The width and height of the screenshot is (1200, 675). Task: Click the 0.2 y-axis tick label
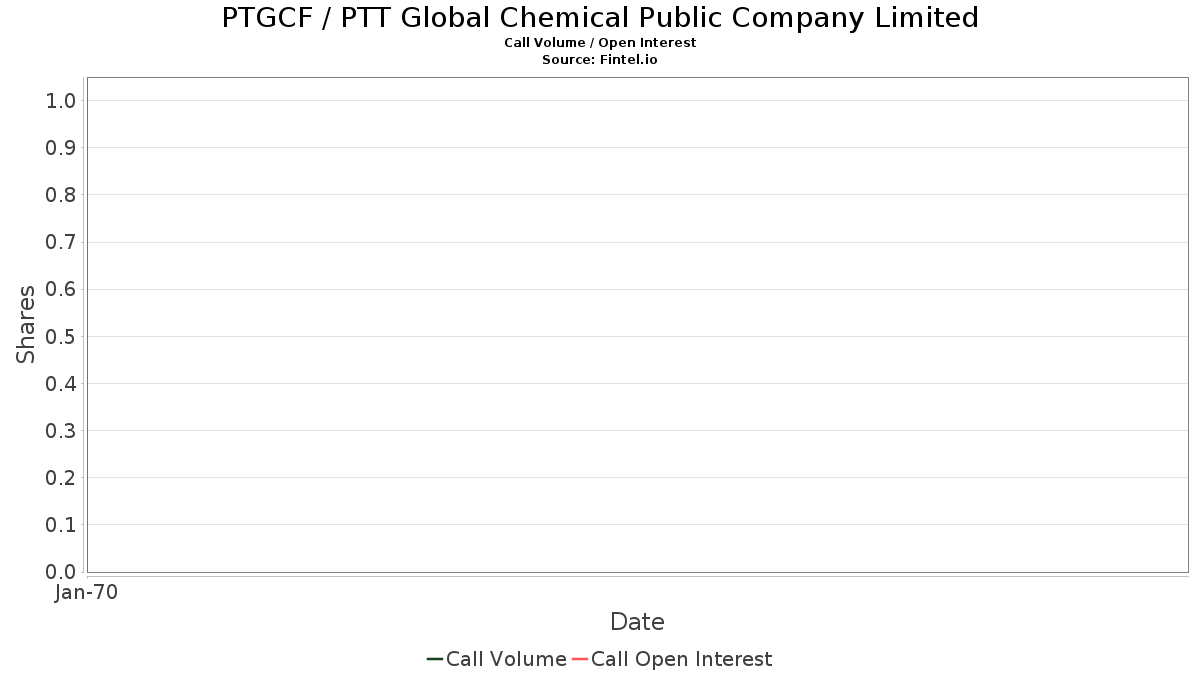tap(61, 478)
